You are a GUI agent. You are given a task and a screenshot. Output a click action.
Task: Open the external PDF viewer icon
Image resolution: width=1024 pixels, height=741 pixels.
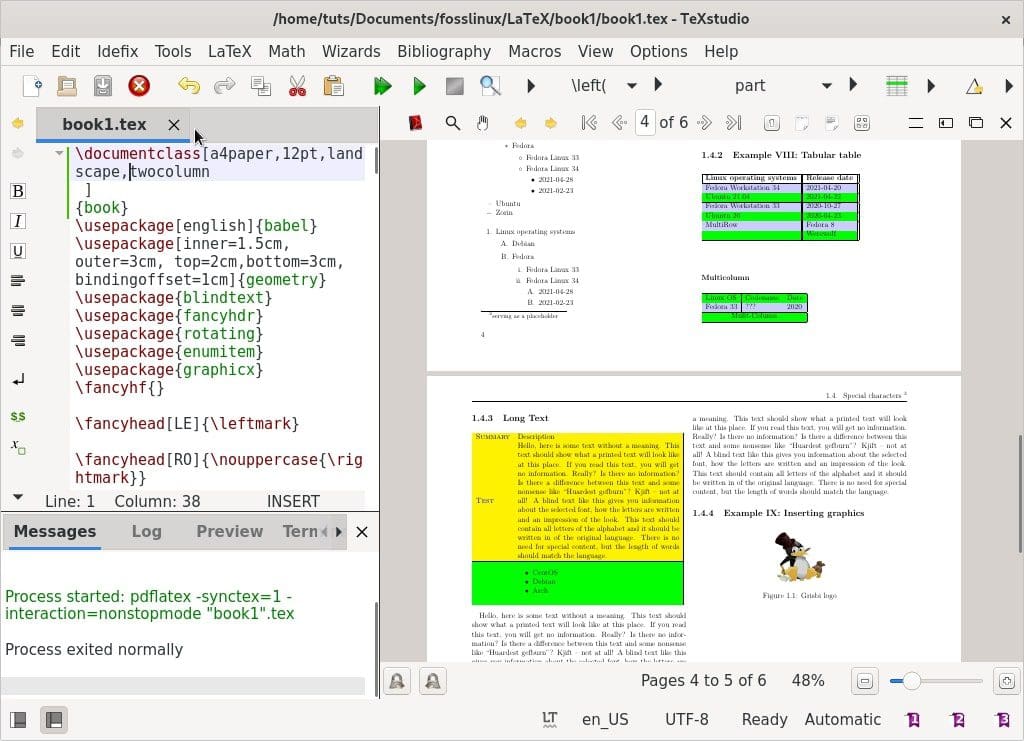(x=413, y=123)
